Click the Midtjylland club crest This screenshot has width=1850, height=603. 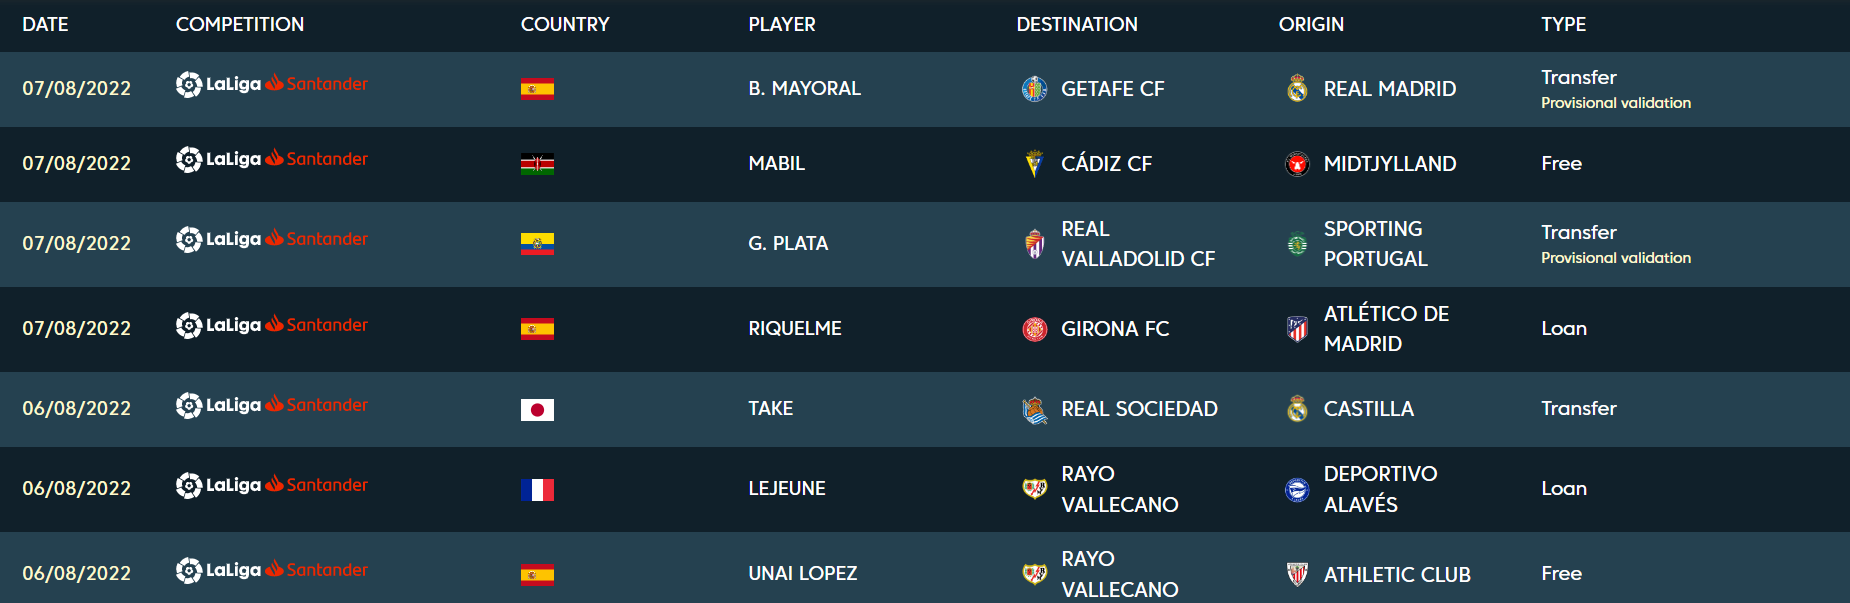coord(1297,164)
